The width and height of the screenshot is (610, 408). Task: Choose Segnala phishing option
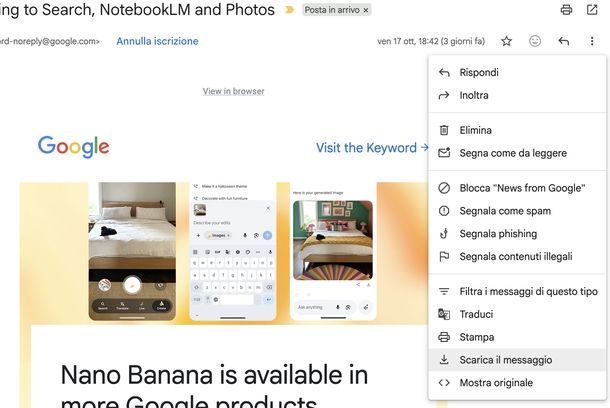click(517, 233)
